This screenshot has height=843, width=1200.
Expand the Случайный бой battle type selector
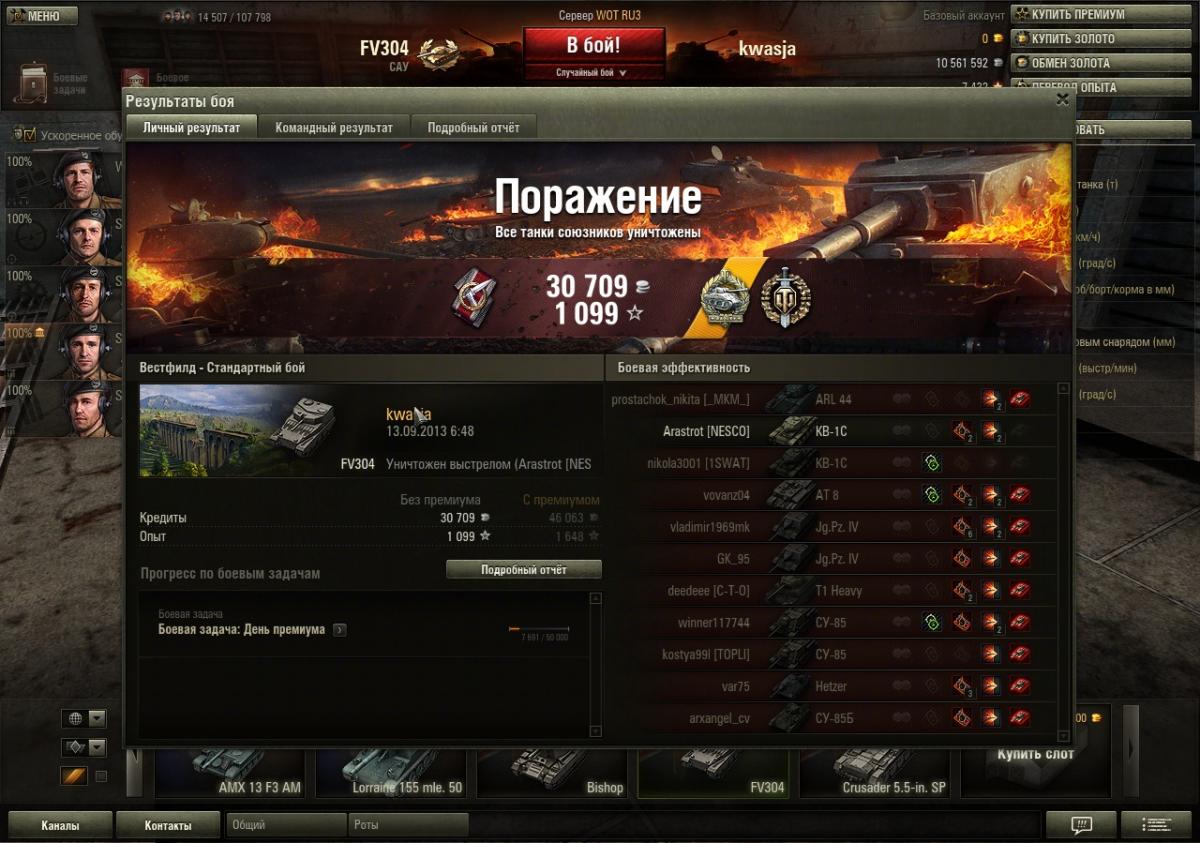pyautogui.click(x=593, y=73)
